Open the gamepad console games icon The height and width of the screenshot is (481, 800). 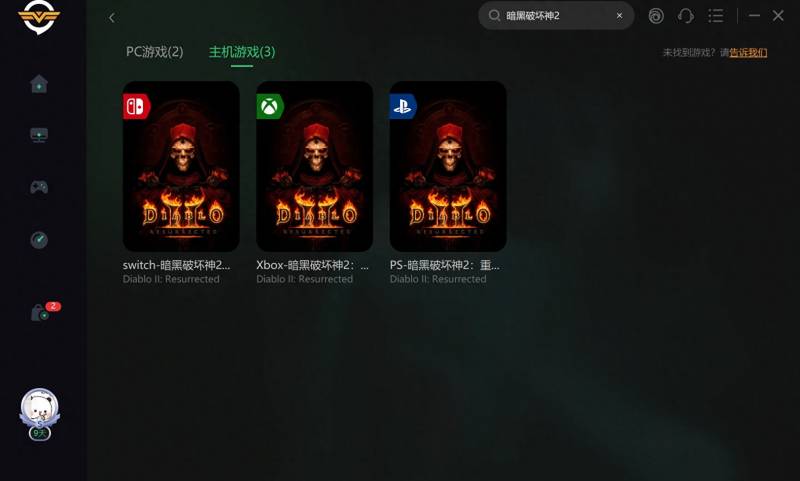coord(39,187)
